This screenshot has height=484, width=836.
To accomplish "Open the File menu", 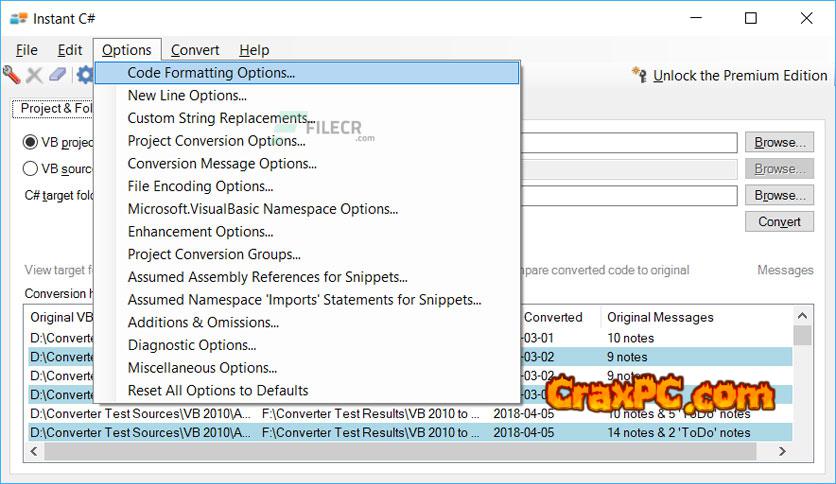I will [27, 50].
